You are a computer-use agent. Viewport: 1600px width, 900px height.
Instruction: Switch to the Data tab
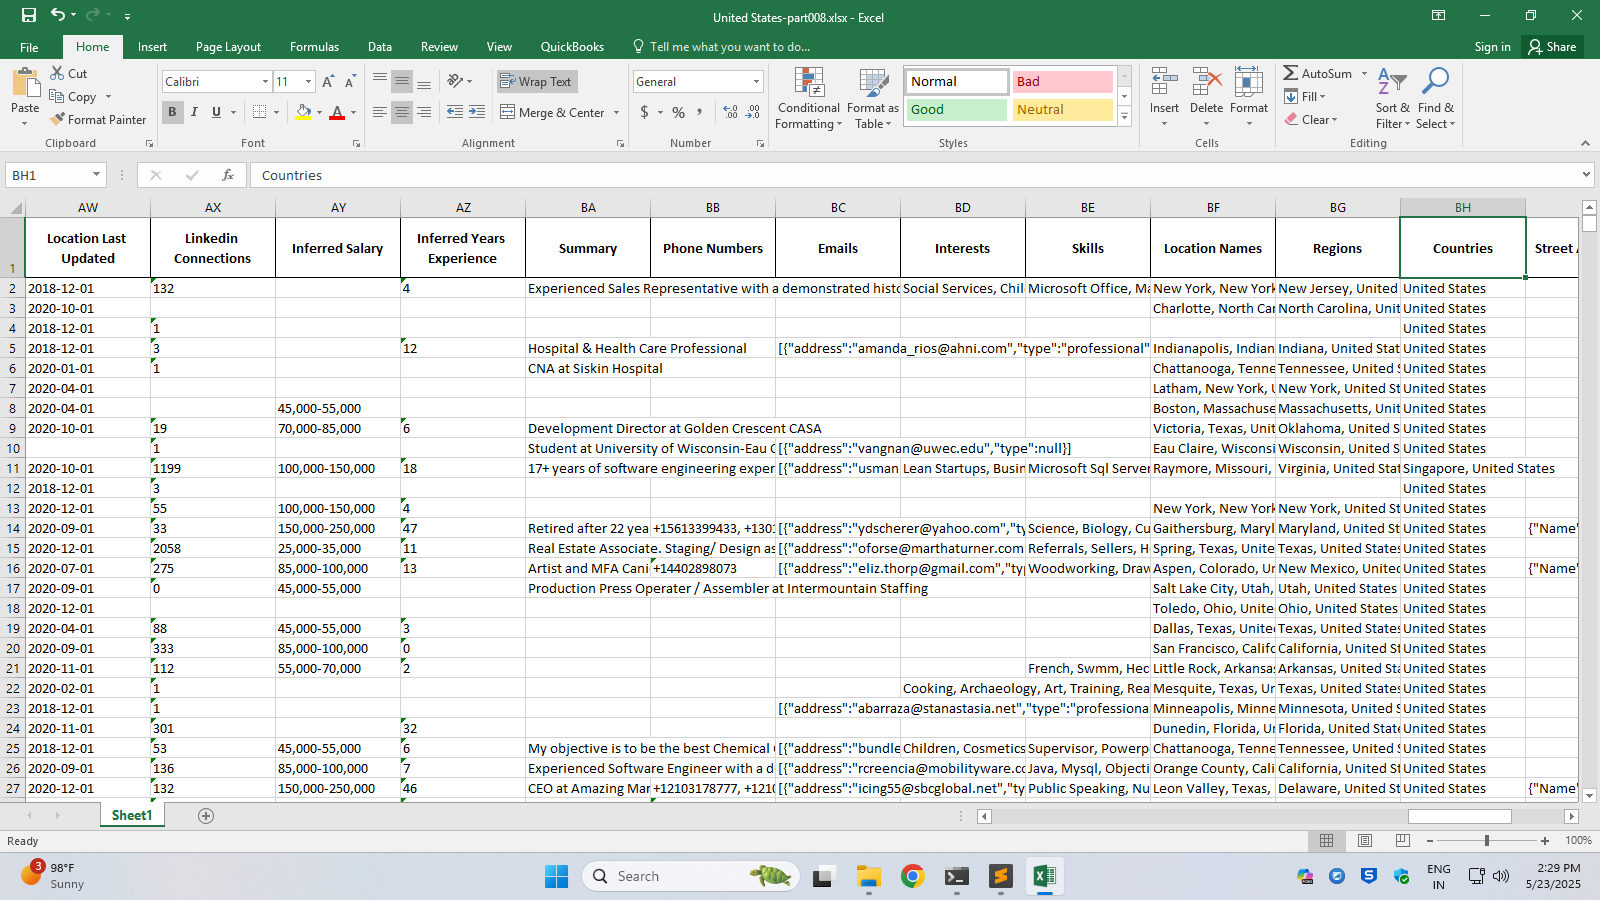[x=379, y=47]
